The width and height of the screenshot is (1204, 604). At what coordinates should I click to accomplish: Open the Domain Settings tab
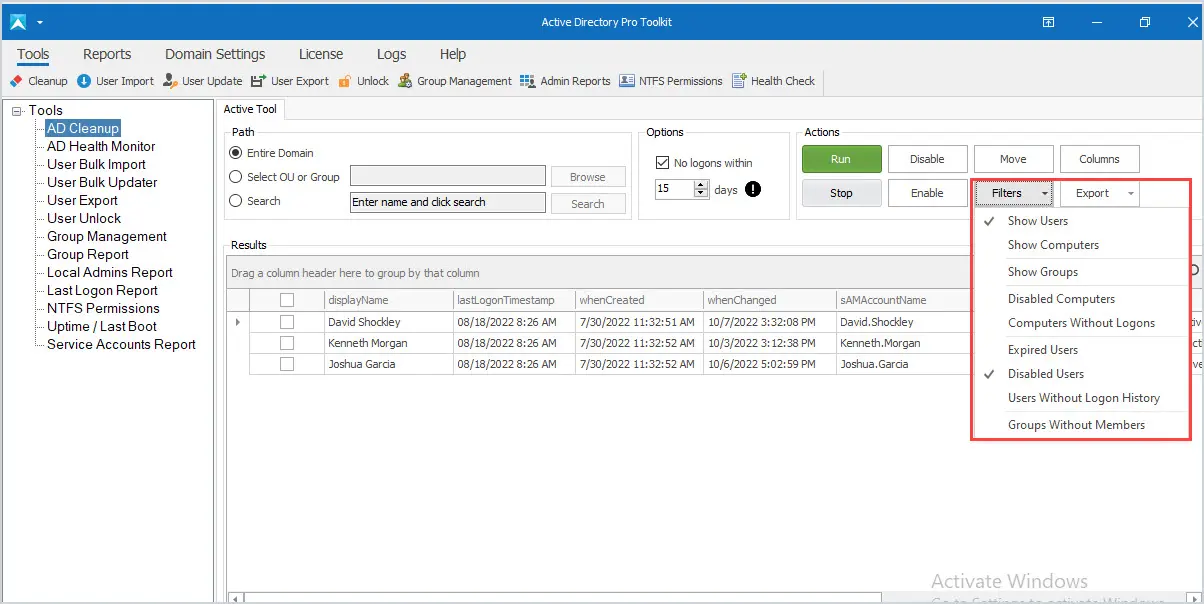point(215,54)
